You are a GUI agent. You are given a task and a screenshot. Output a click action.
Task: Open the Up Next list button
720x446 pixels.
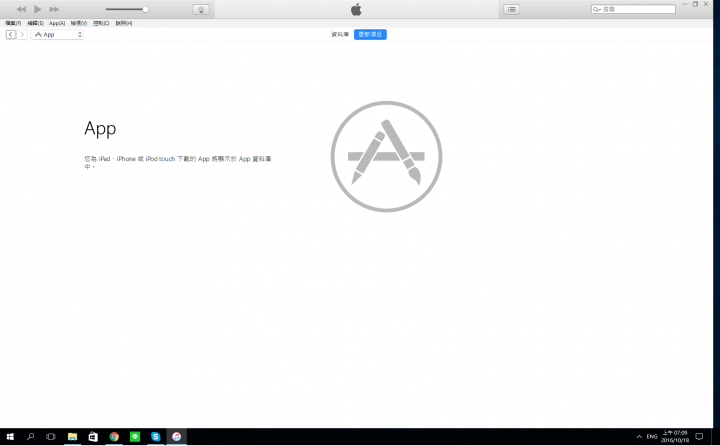(x=512, y=9)
